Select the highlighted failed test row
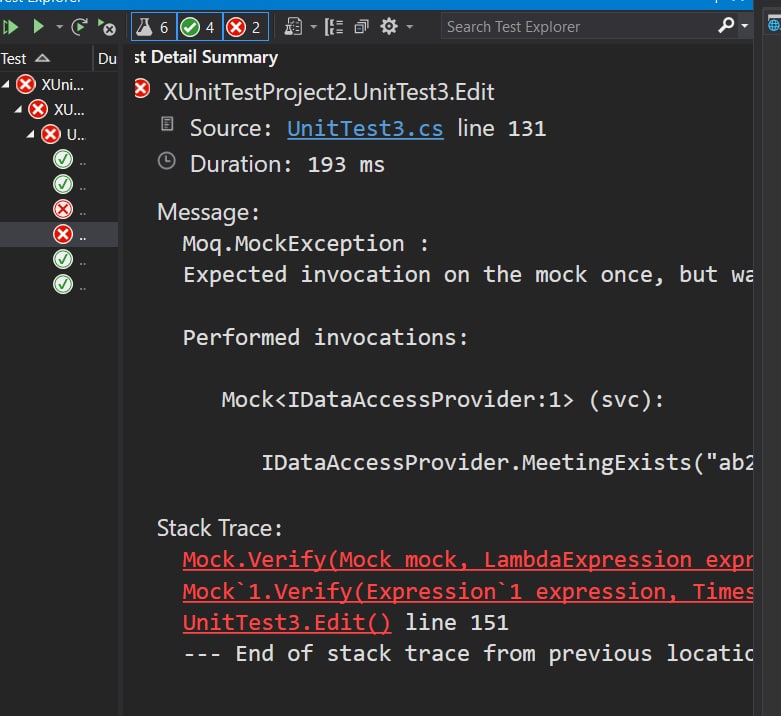The width and height of the screenshot is (781, 716). click(x=59, y=234)
